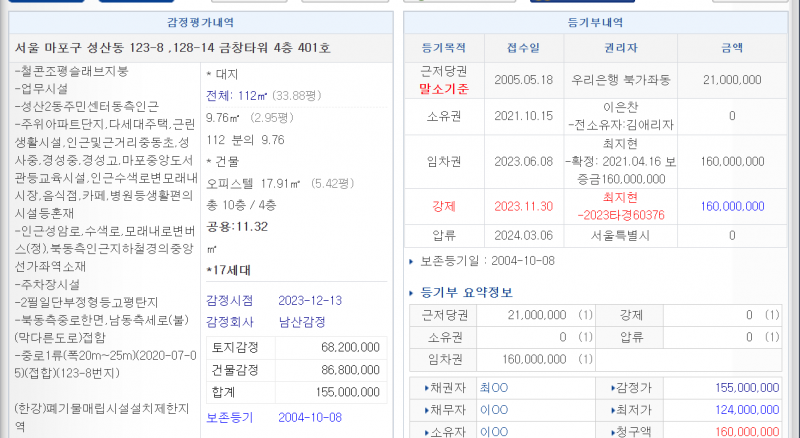The height and width of the screenshot is (438, 800).
Task: Click 우리은행 북가좌동 creditor cell
Action: point(620,80)
